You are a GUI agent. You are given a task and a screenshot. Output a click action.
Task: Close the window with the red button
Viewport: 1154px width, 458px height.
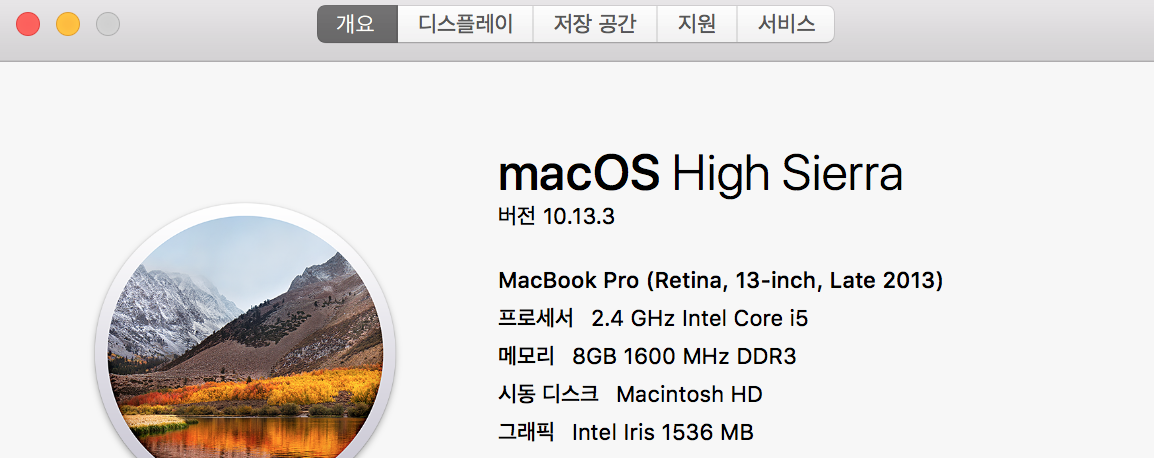28,24
